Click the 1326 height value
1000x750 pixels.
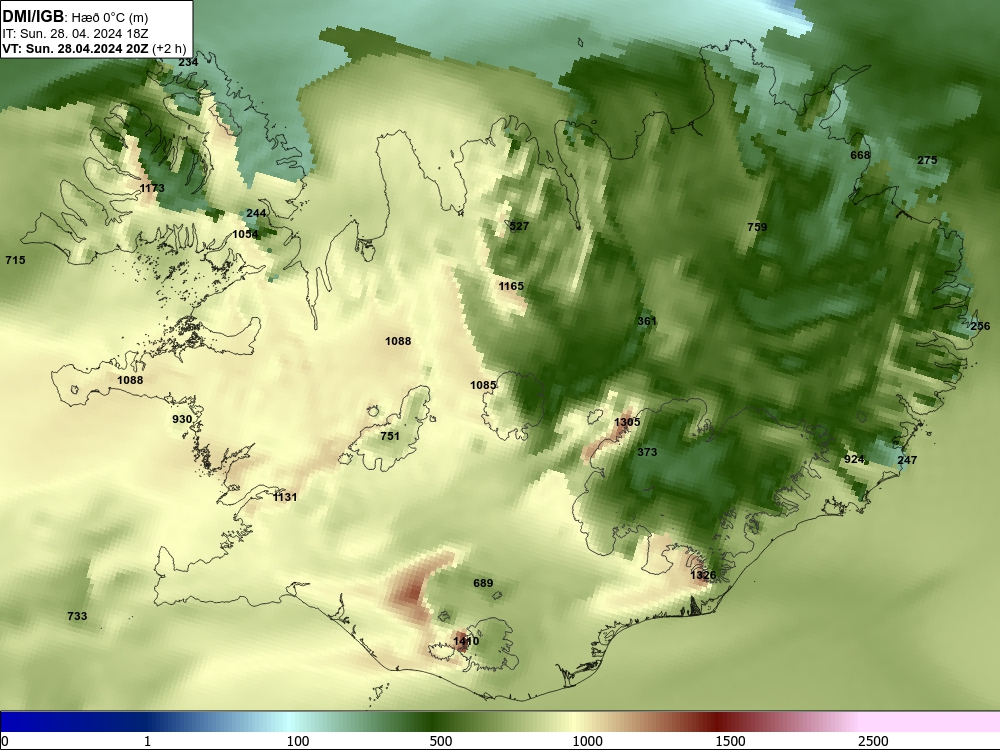click(x=703, y=575)
